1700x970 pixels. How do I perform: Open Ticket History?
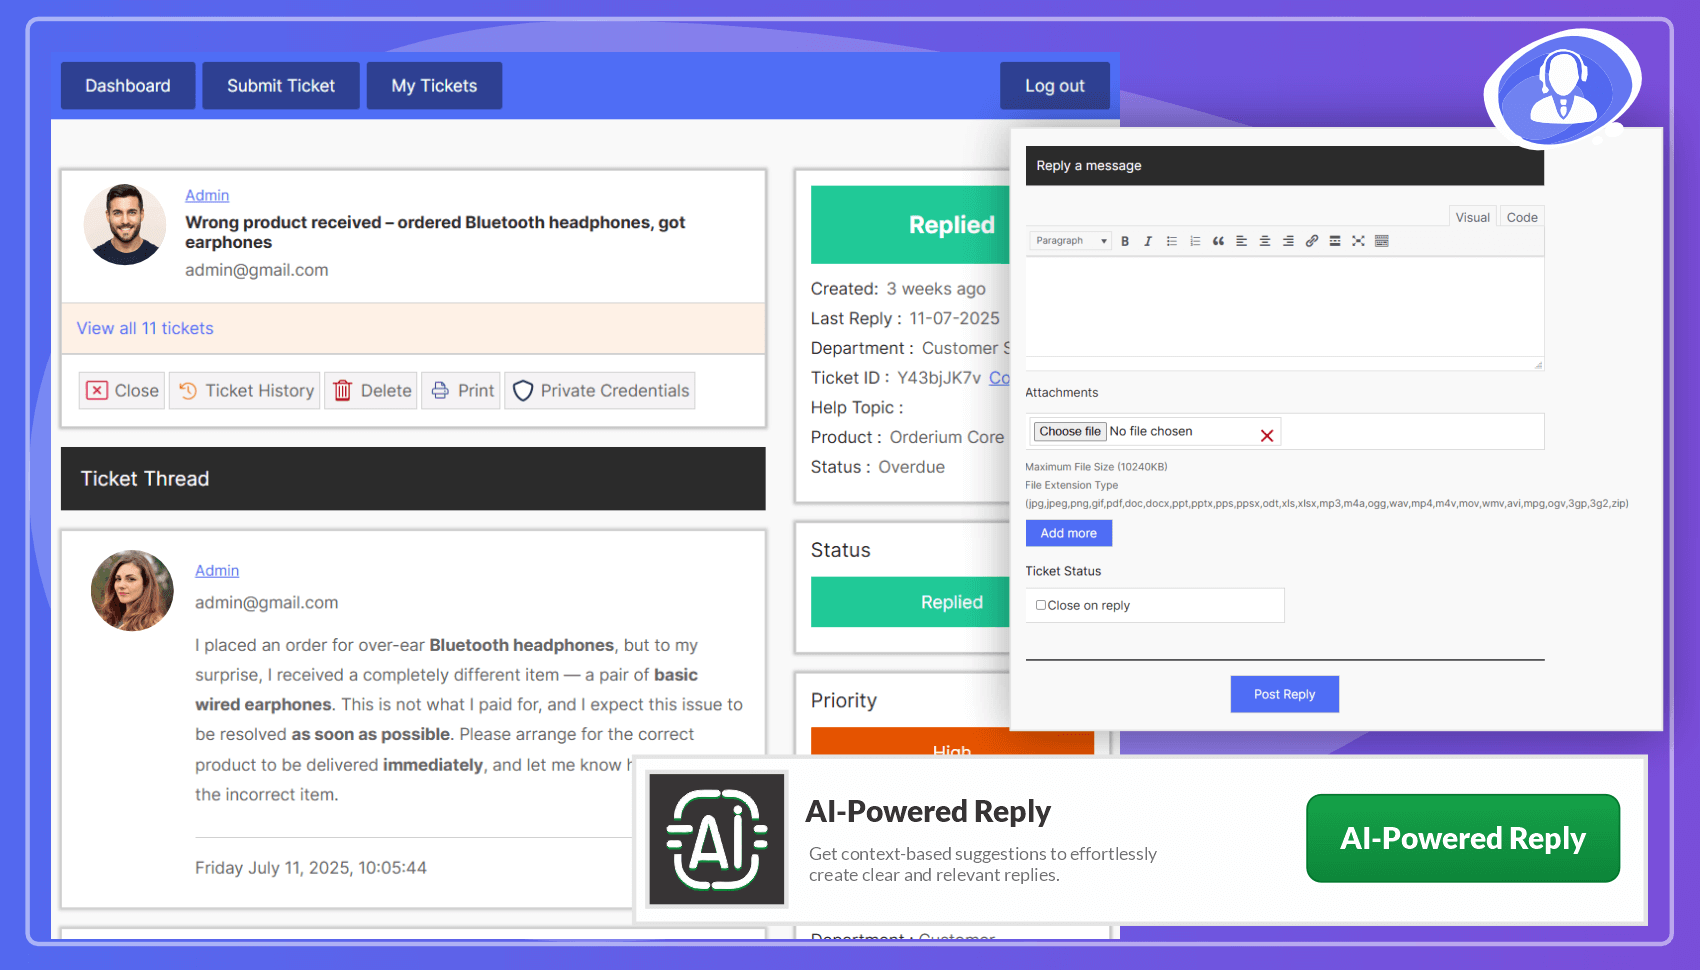[x=245, y=391]
